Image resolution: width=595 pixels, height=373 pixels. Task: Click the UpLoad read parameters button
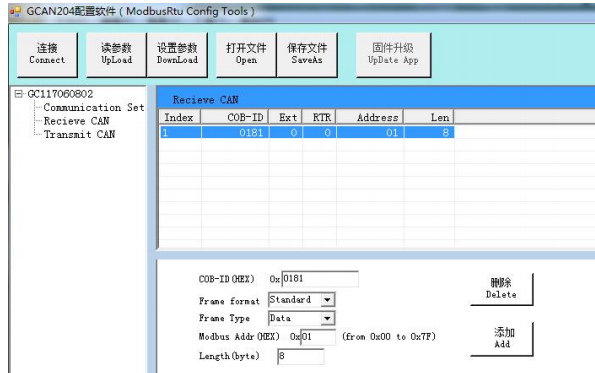pyautogui.click(x=116, y=55)
